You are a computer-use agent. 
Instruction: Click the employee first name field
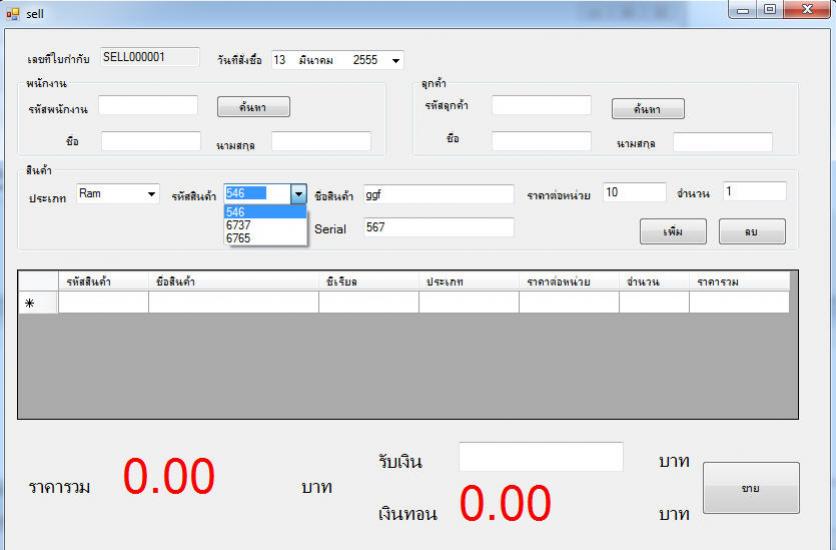click(151, 141)
